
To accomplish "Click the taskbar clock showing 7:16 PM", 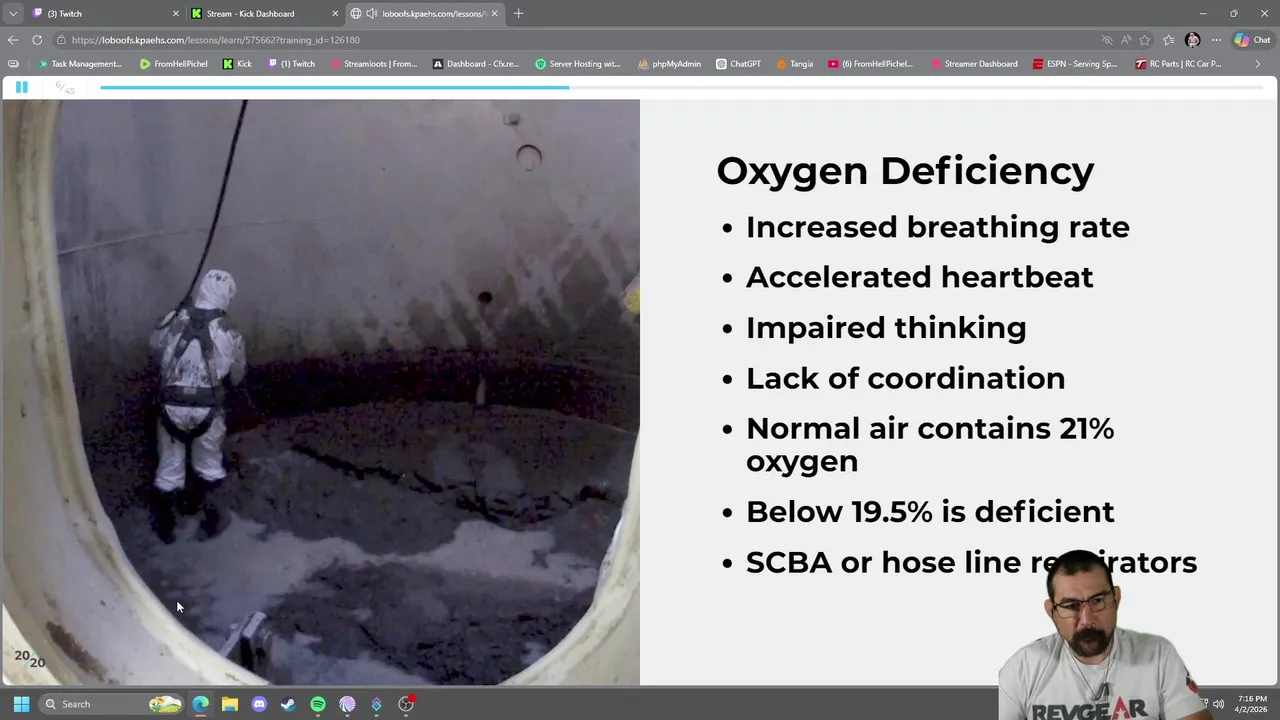I will pos(1252,704).
